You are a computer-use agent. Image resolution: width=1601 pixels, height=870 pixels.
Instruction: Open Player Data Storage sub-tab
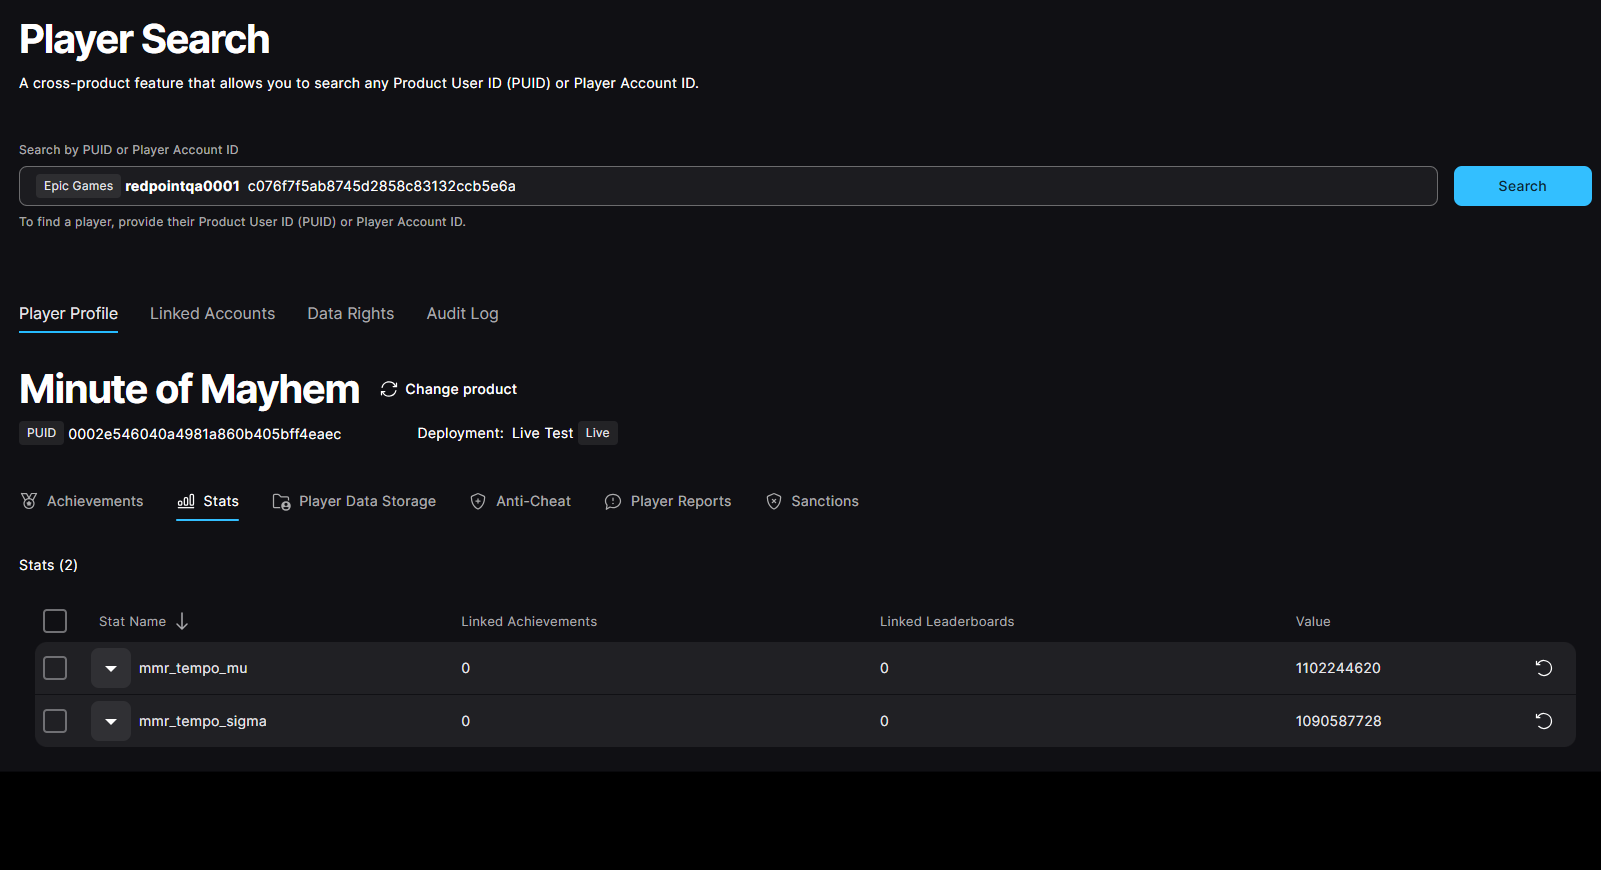click(x=354, y=501)
